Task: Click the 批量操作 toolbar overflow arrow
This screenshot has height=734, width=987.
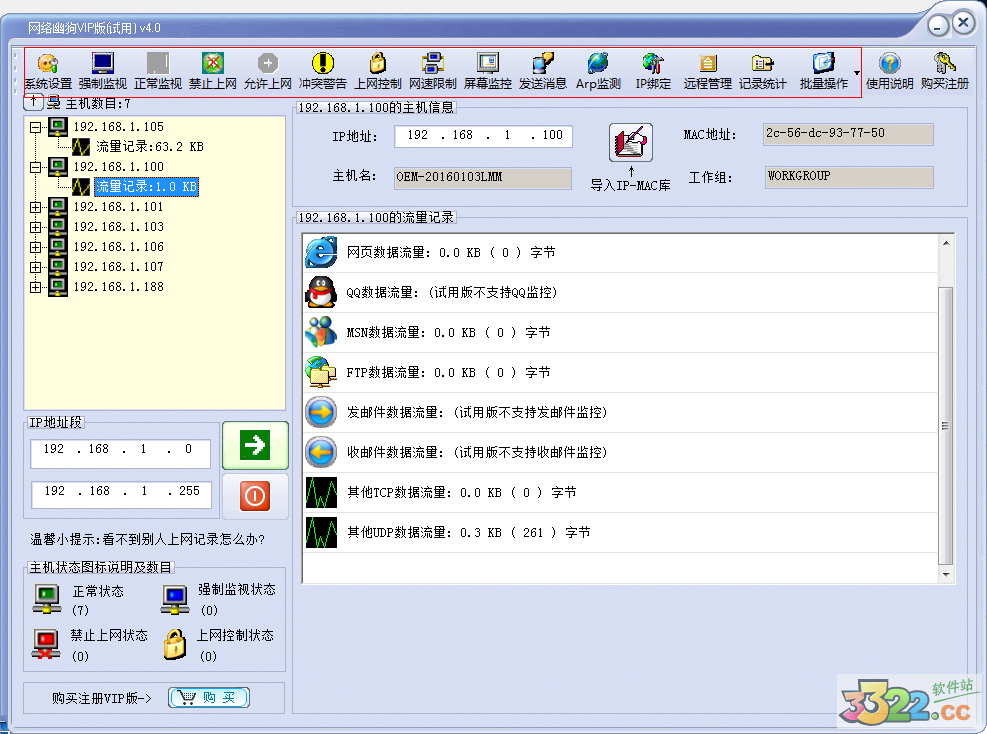Action: (x=857, y=73)
